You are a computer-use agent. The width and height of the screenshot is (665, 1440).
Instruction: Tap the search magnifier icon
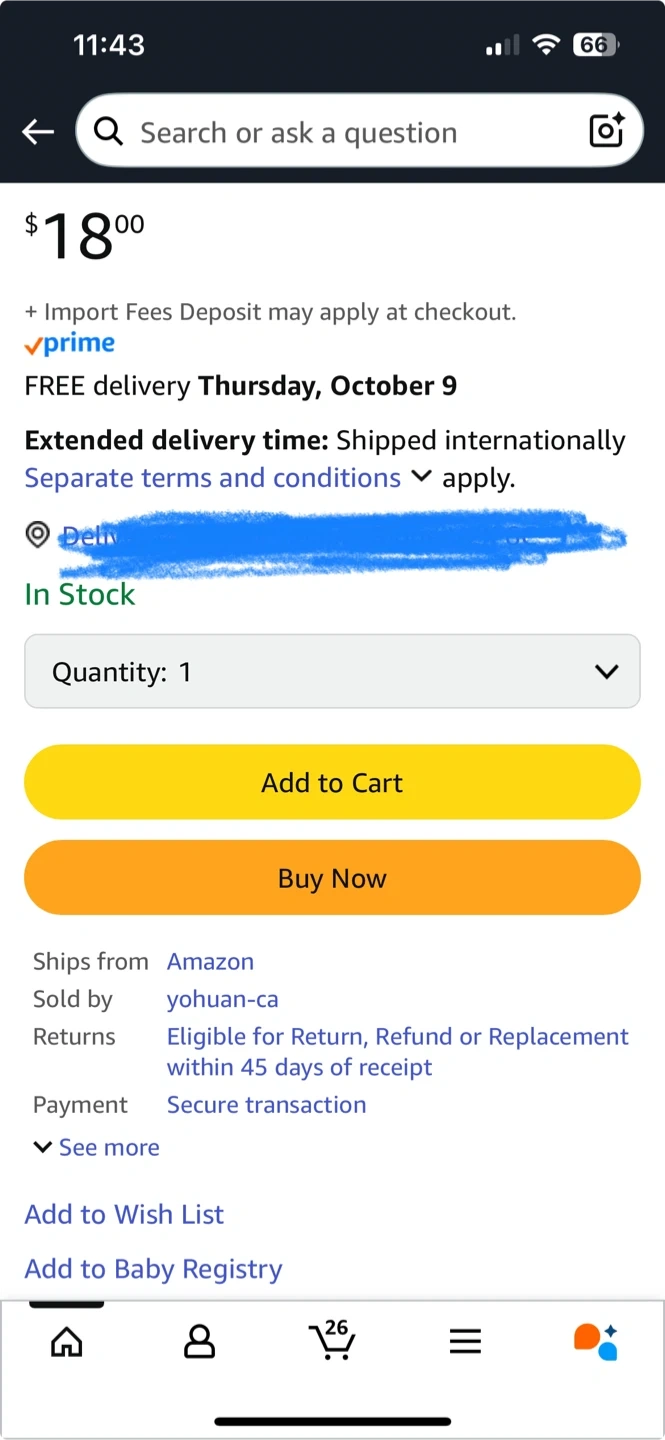point(108,131)
